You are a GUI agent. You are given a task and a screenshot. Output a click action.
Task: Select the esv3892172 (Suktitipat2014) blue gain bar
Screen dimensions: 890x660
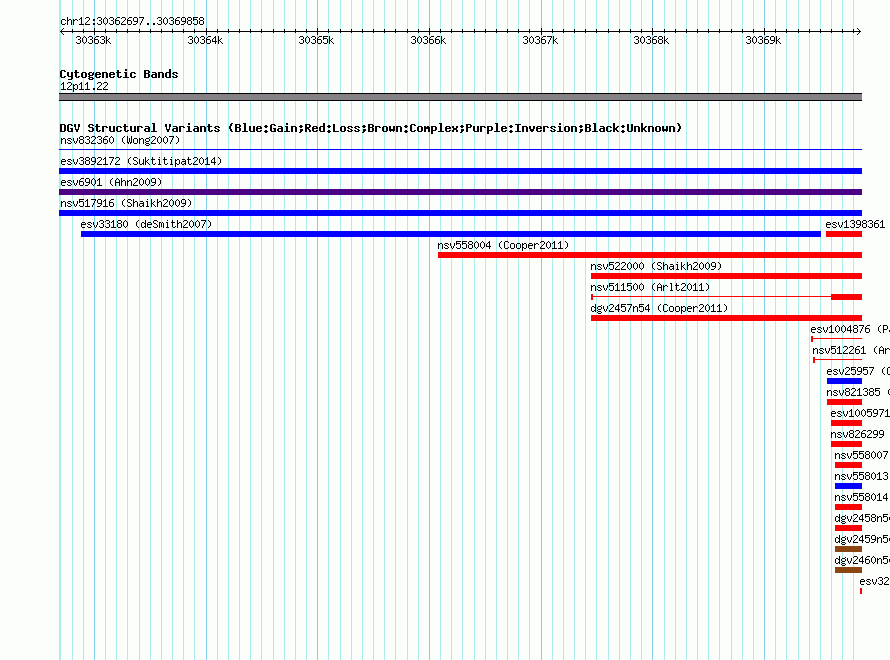(x=460, y=171)
